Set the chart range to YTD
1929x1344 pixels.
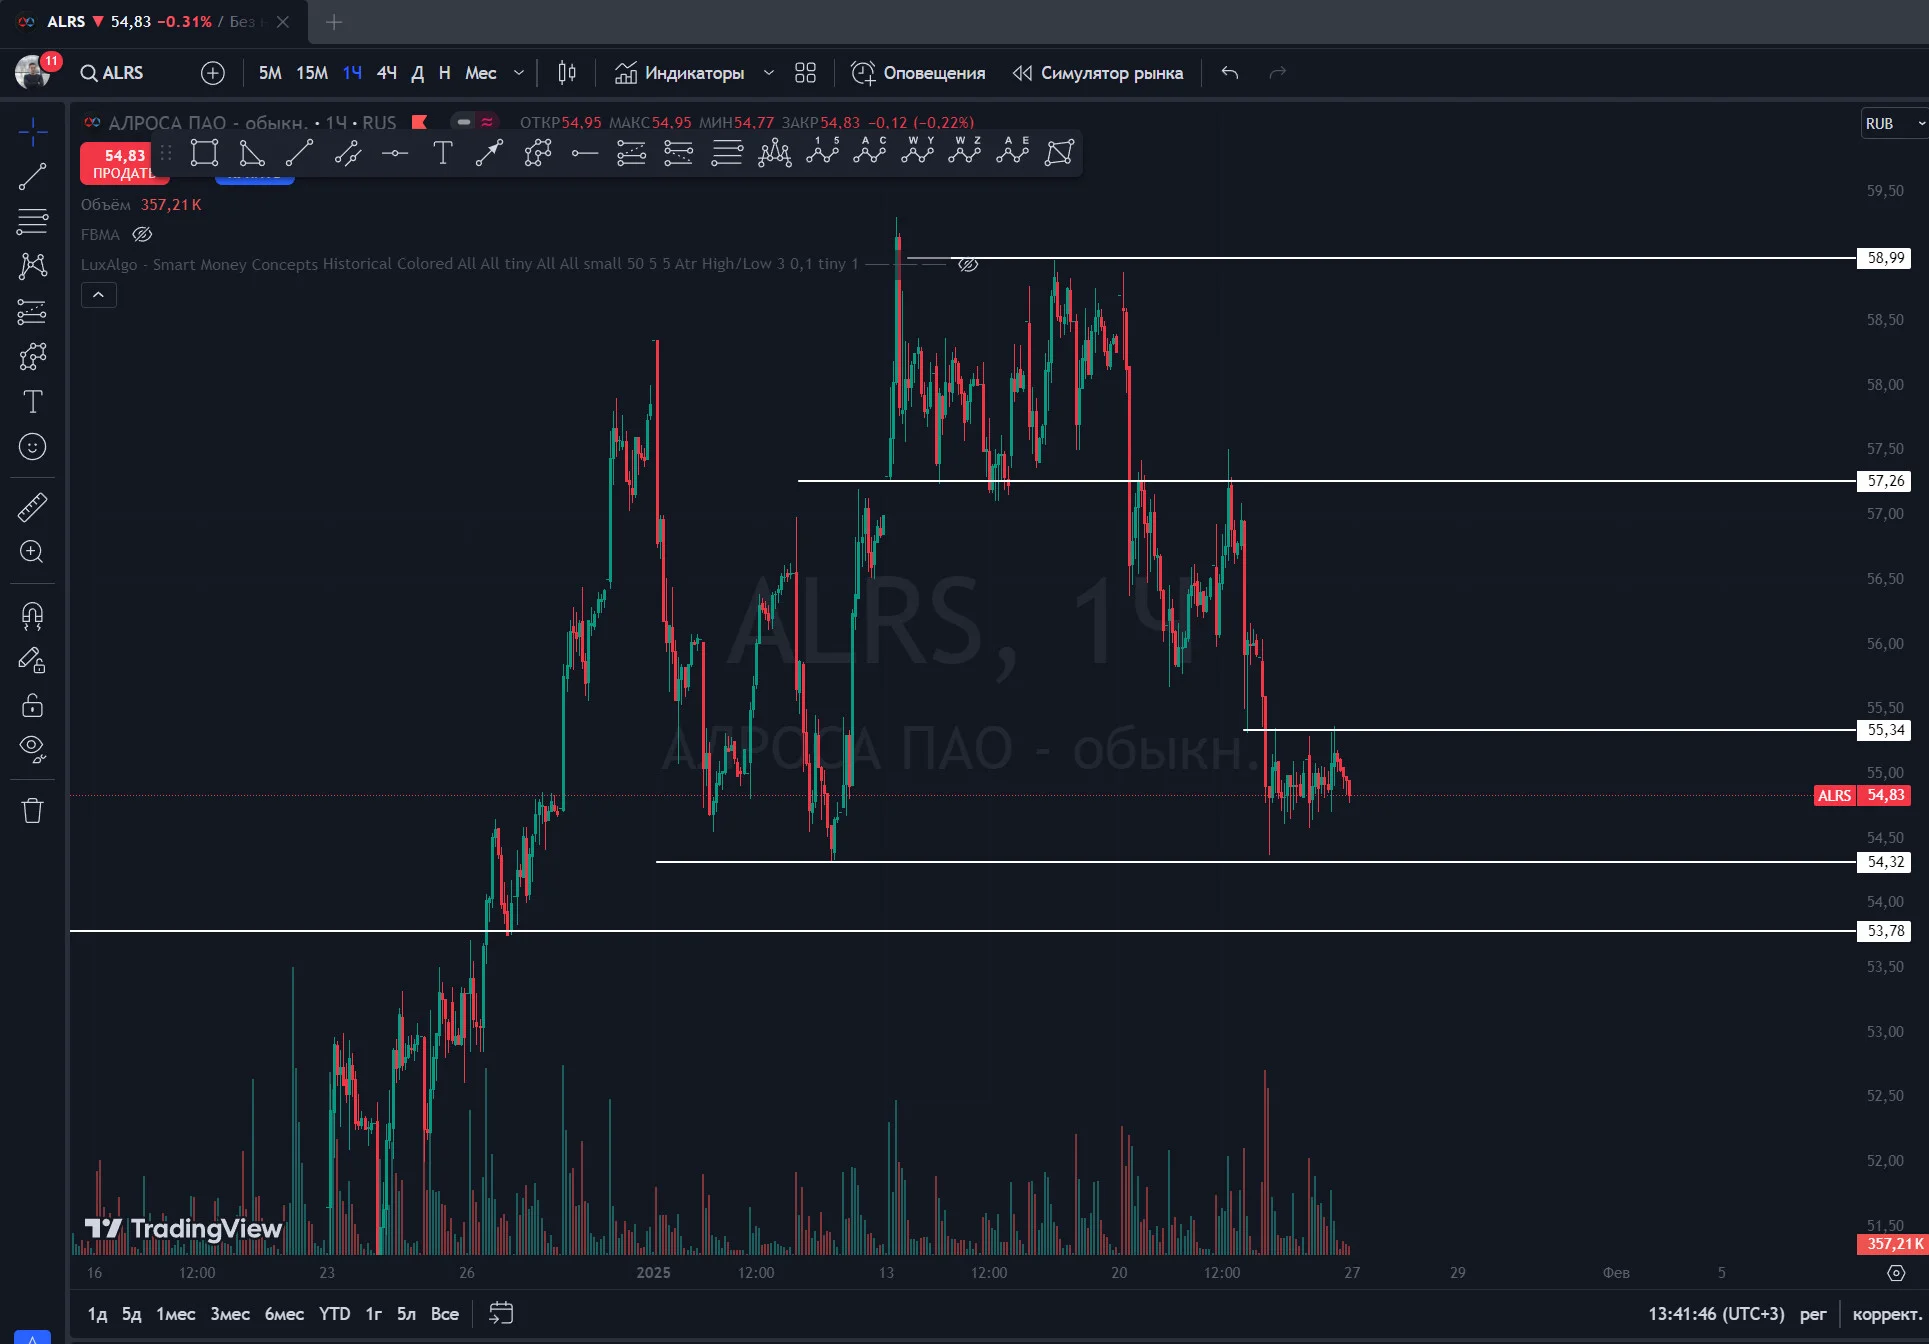coord(335,1314)
